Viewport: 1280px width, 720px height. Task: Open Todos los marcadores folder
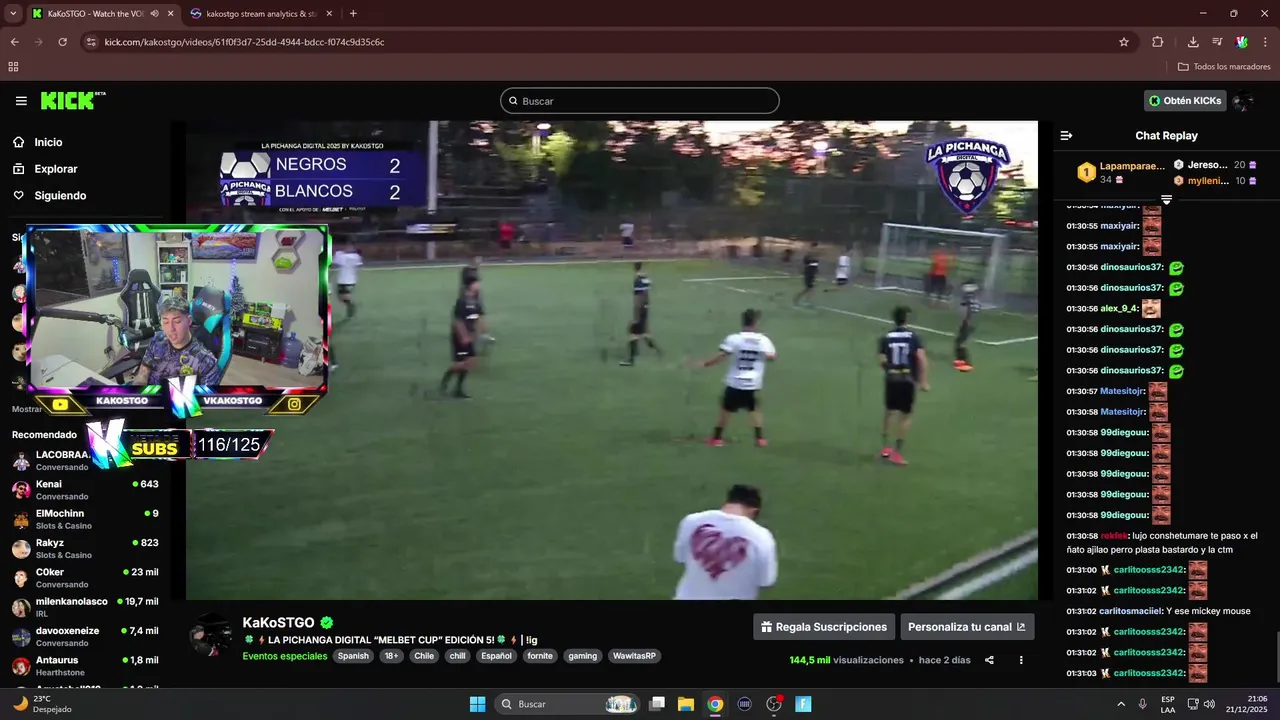[x=1224, y=67]
